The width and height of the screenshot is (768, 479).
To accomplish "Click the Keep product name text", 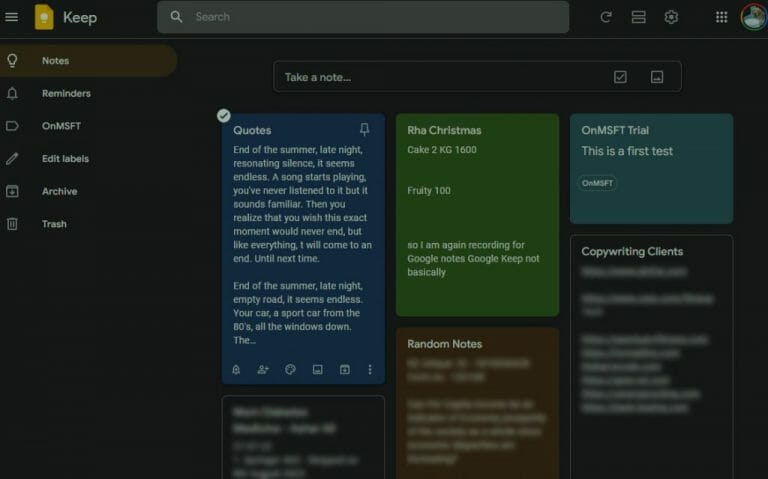I will click(80, 18).
